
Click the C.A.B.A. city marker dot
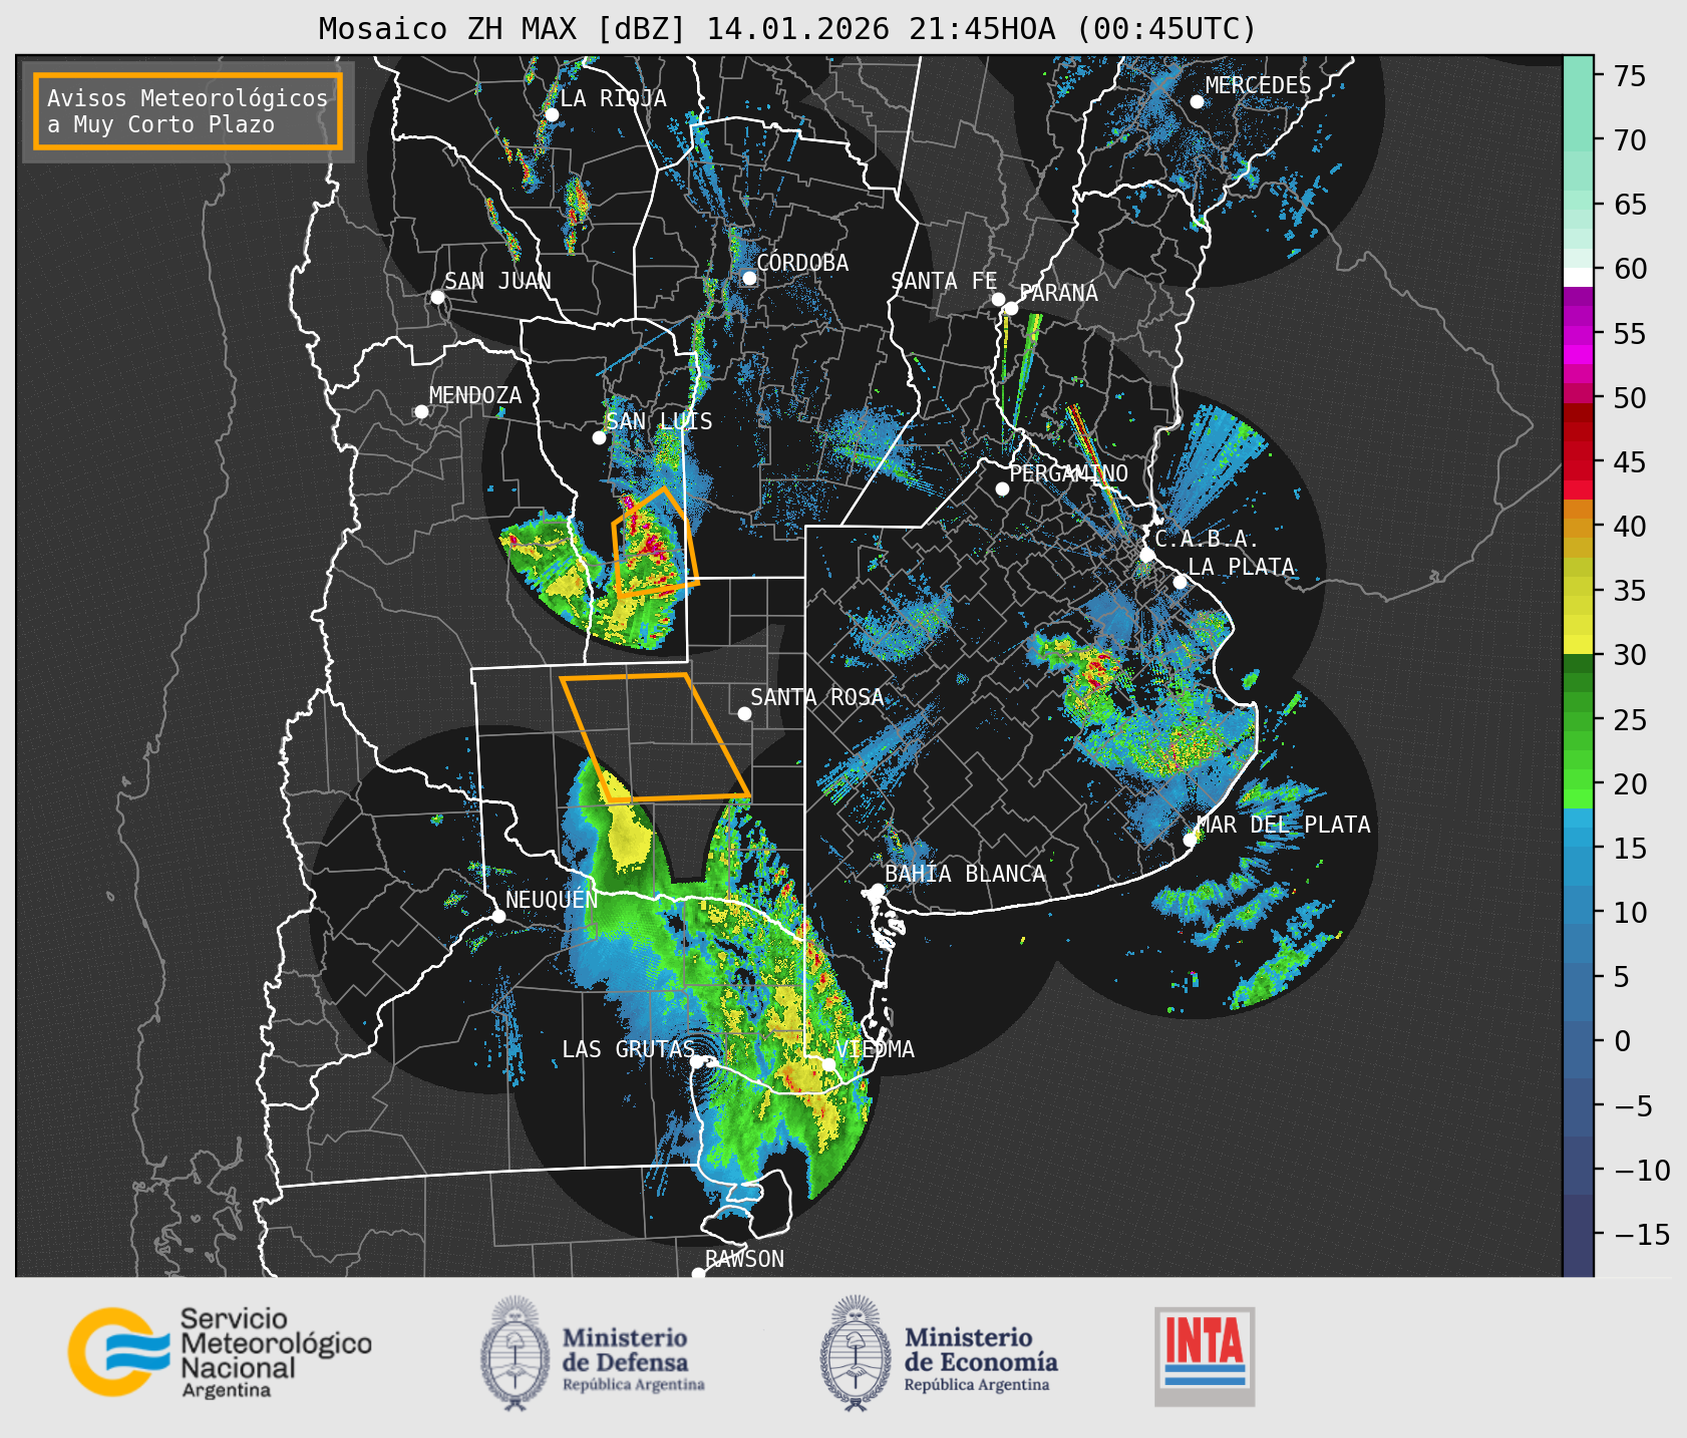(x=1147, y=555)
